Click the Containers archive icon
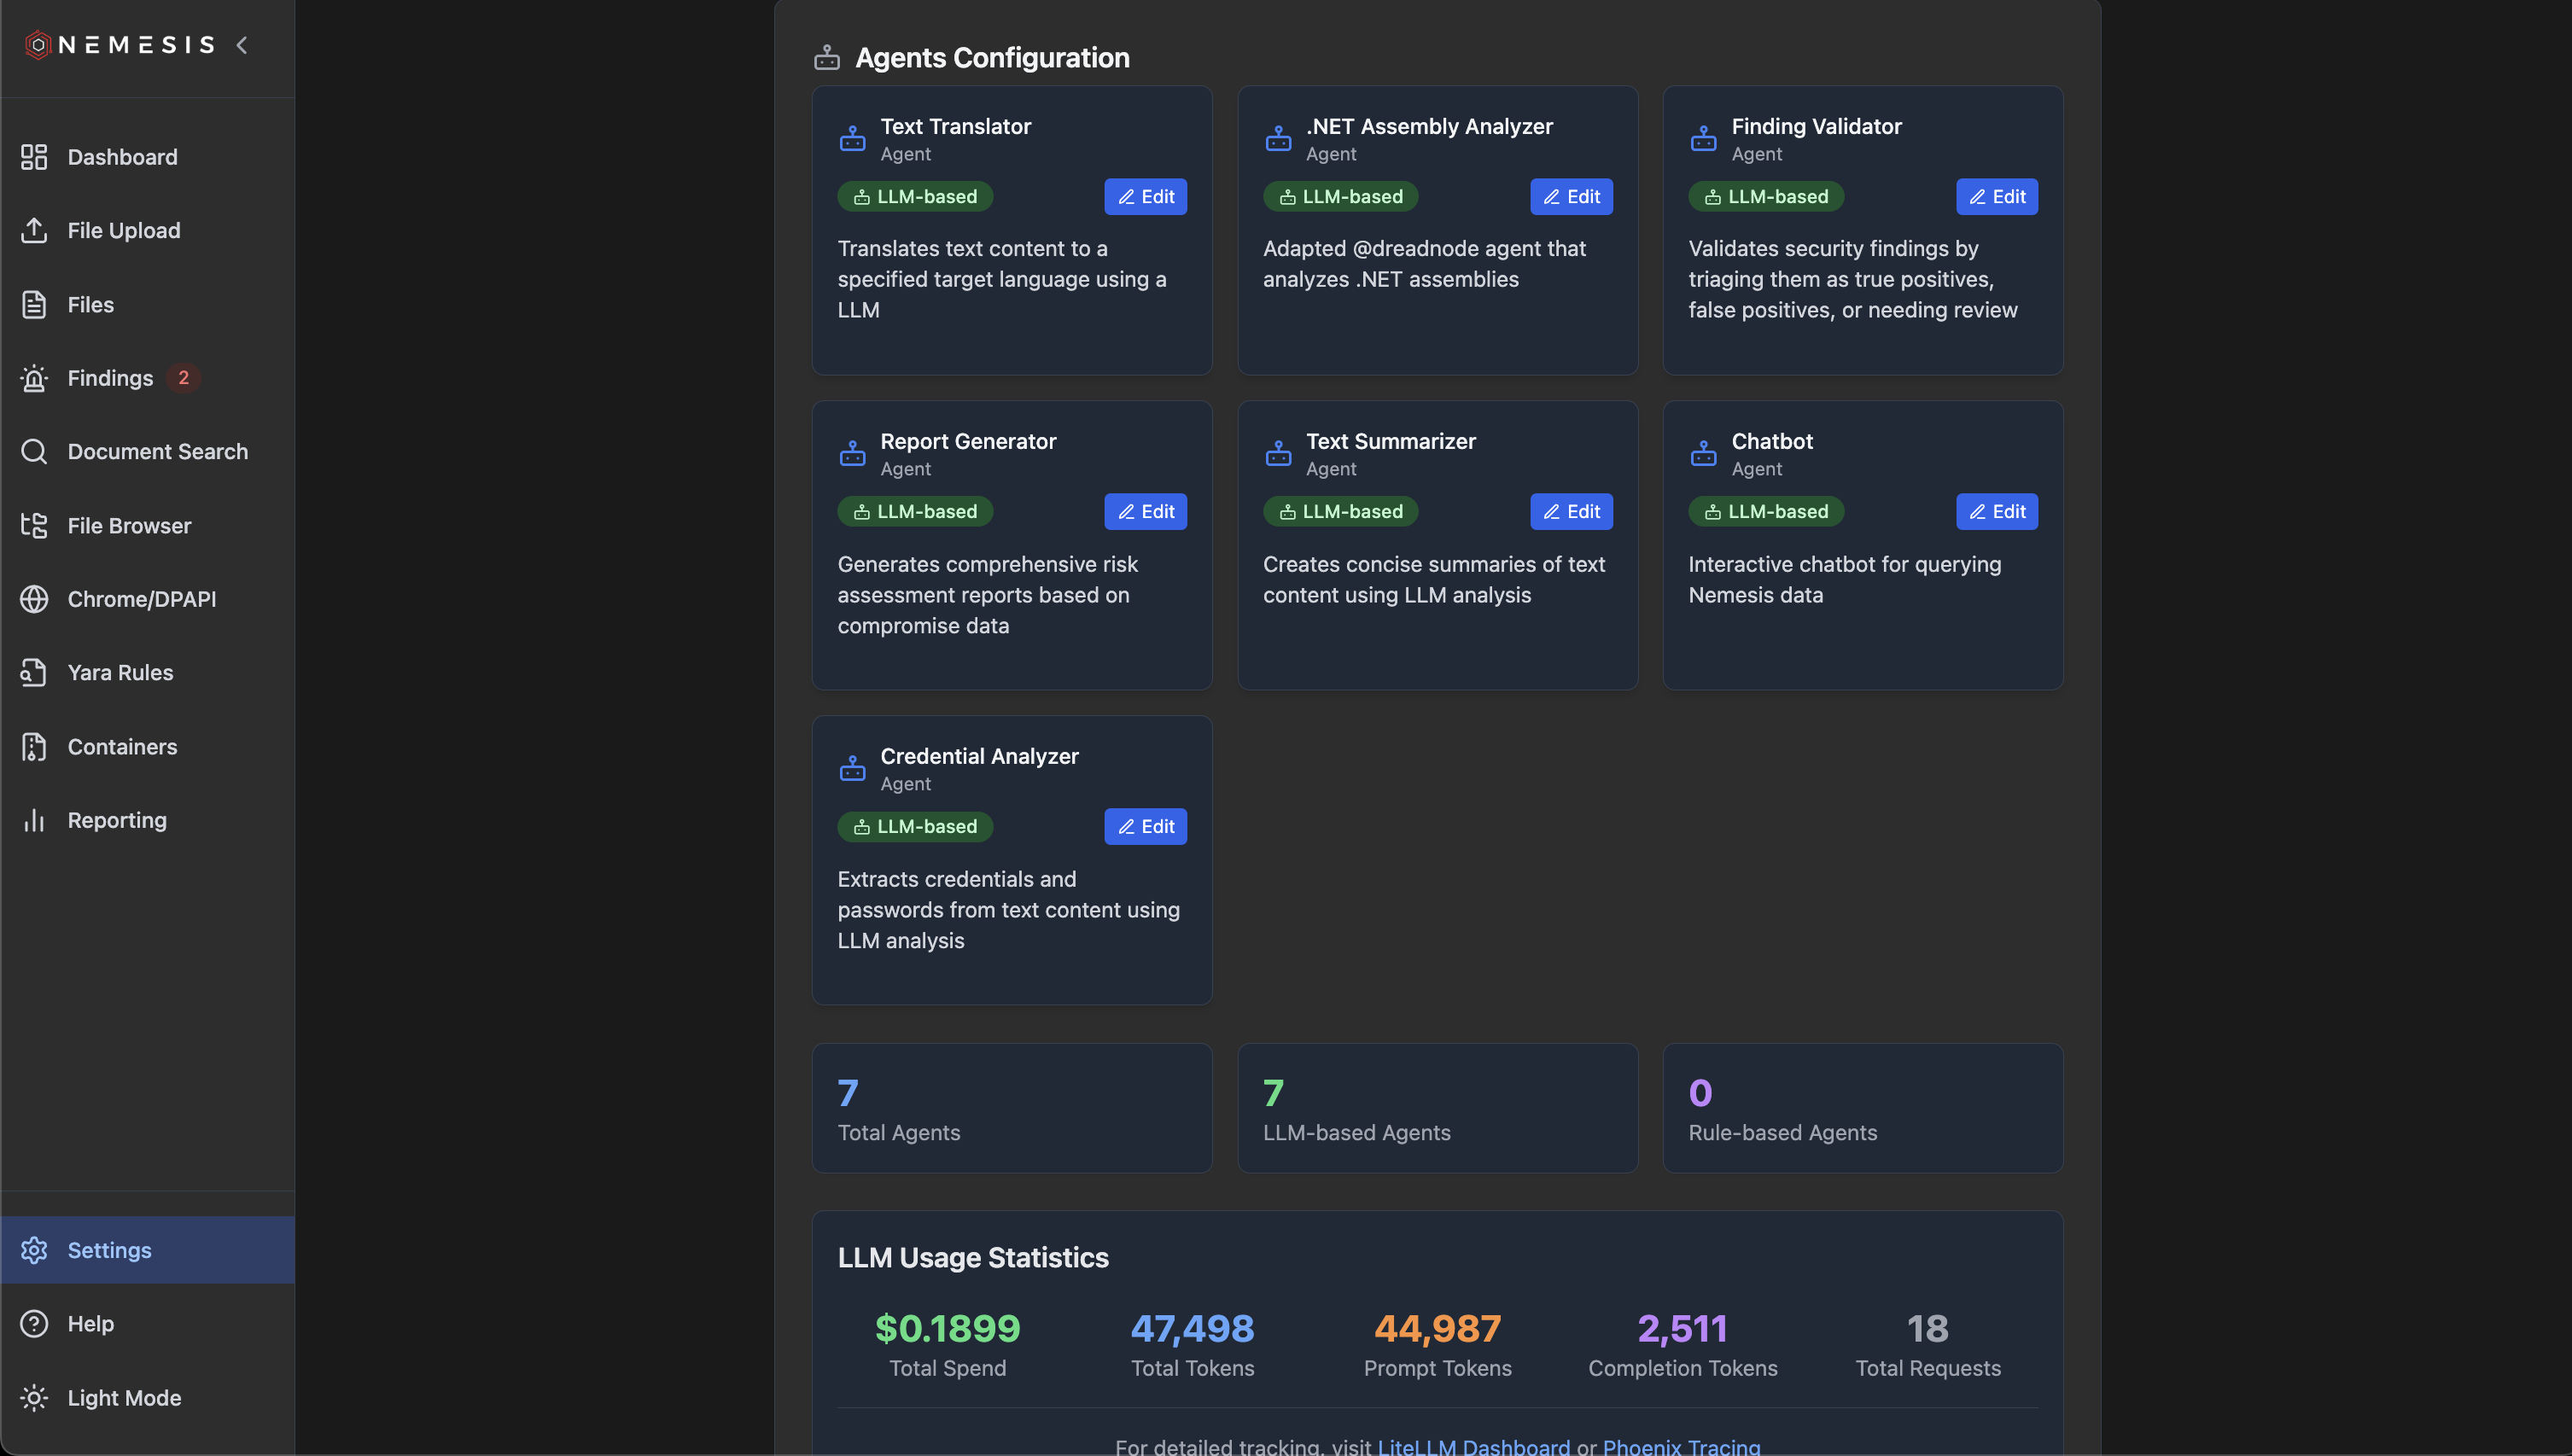The width and height of the screenshot is (2572, 1456). coord(34,746)
